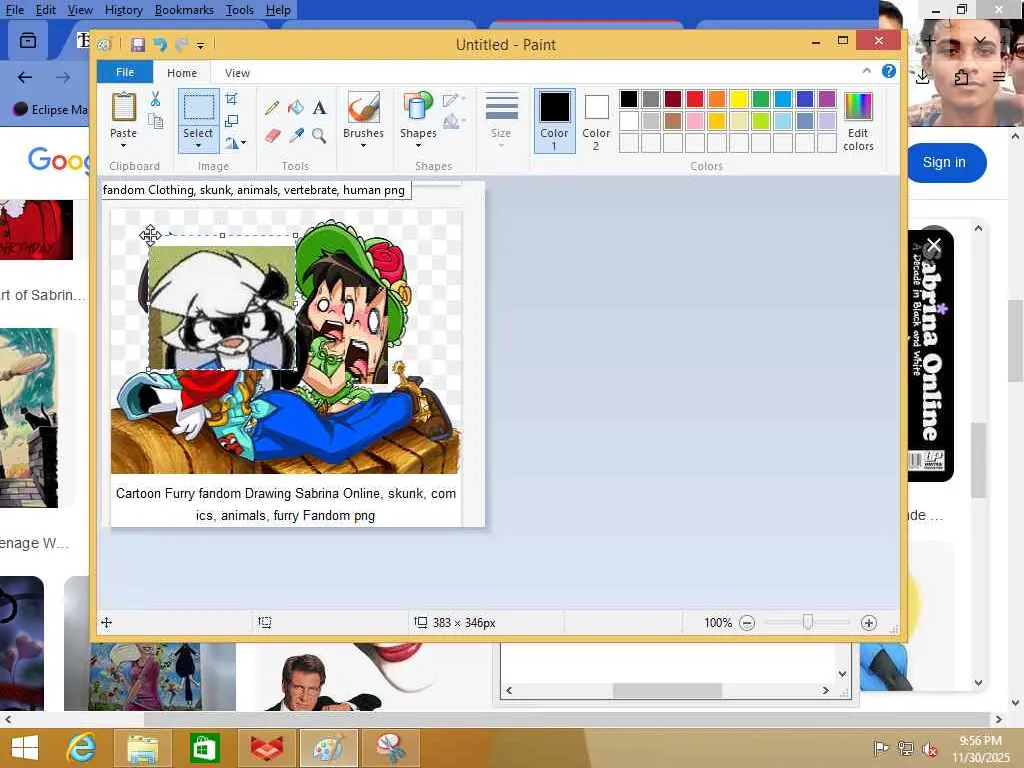
Task: Click the Undo arrow in quick access toolbar
Action: click(160, 44)
